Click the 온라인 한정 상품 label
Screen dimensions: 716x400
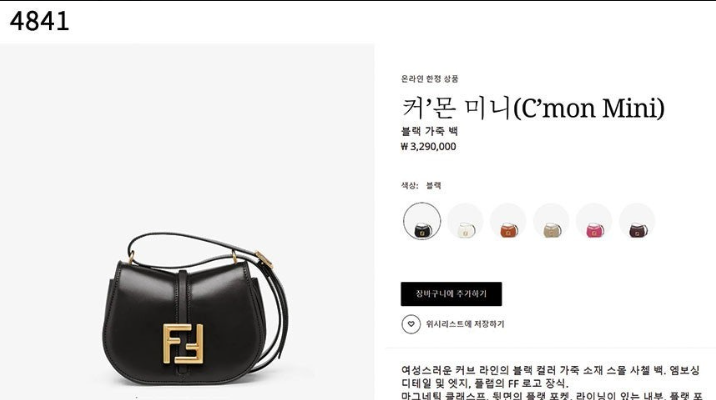click(430, 79)
